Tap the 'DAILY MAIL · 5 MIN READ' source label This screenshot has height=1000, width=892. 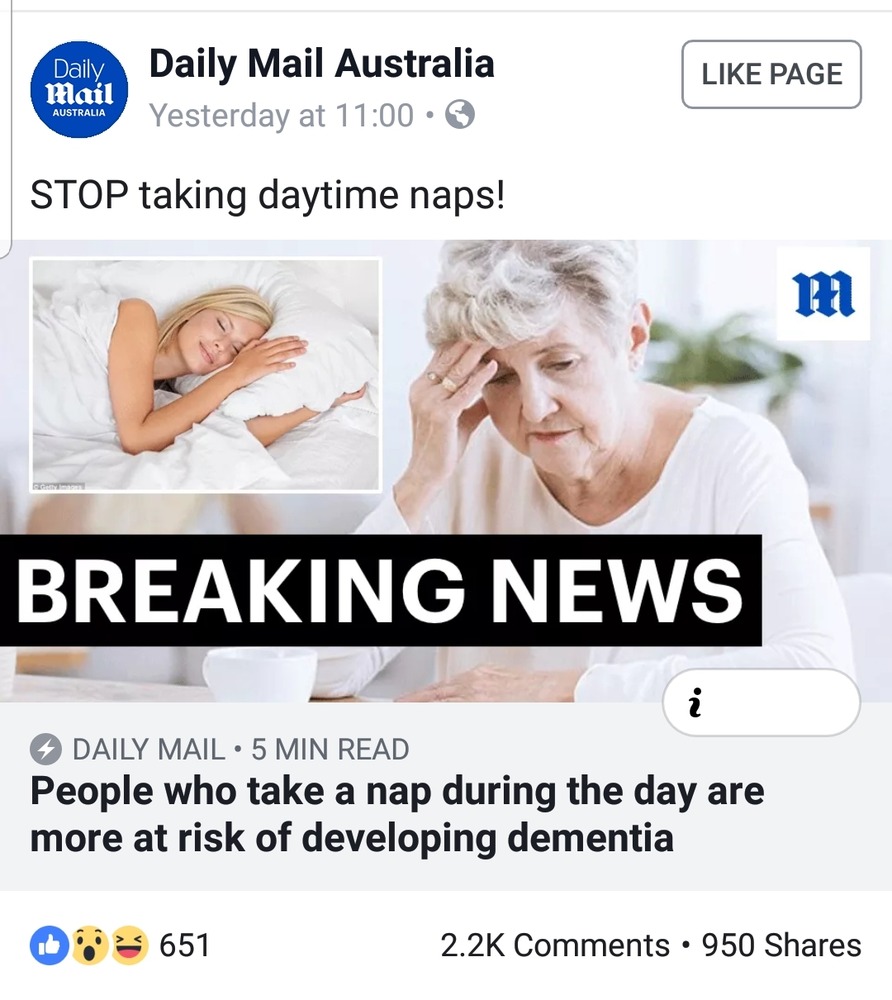point(240,749)
